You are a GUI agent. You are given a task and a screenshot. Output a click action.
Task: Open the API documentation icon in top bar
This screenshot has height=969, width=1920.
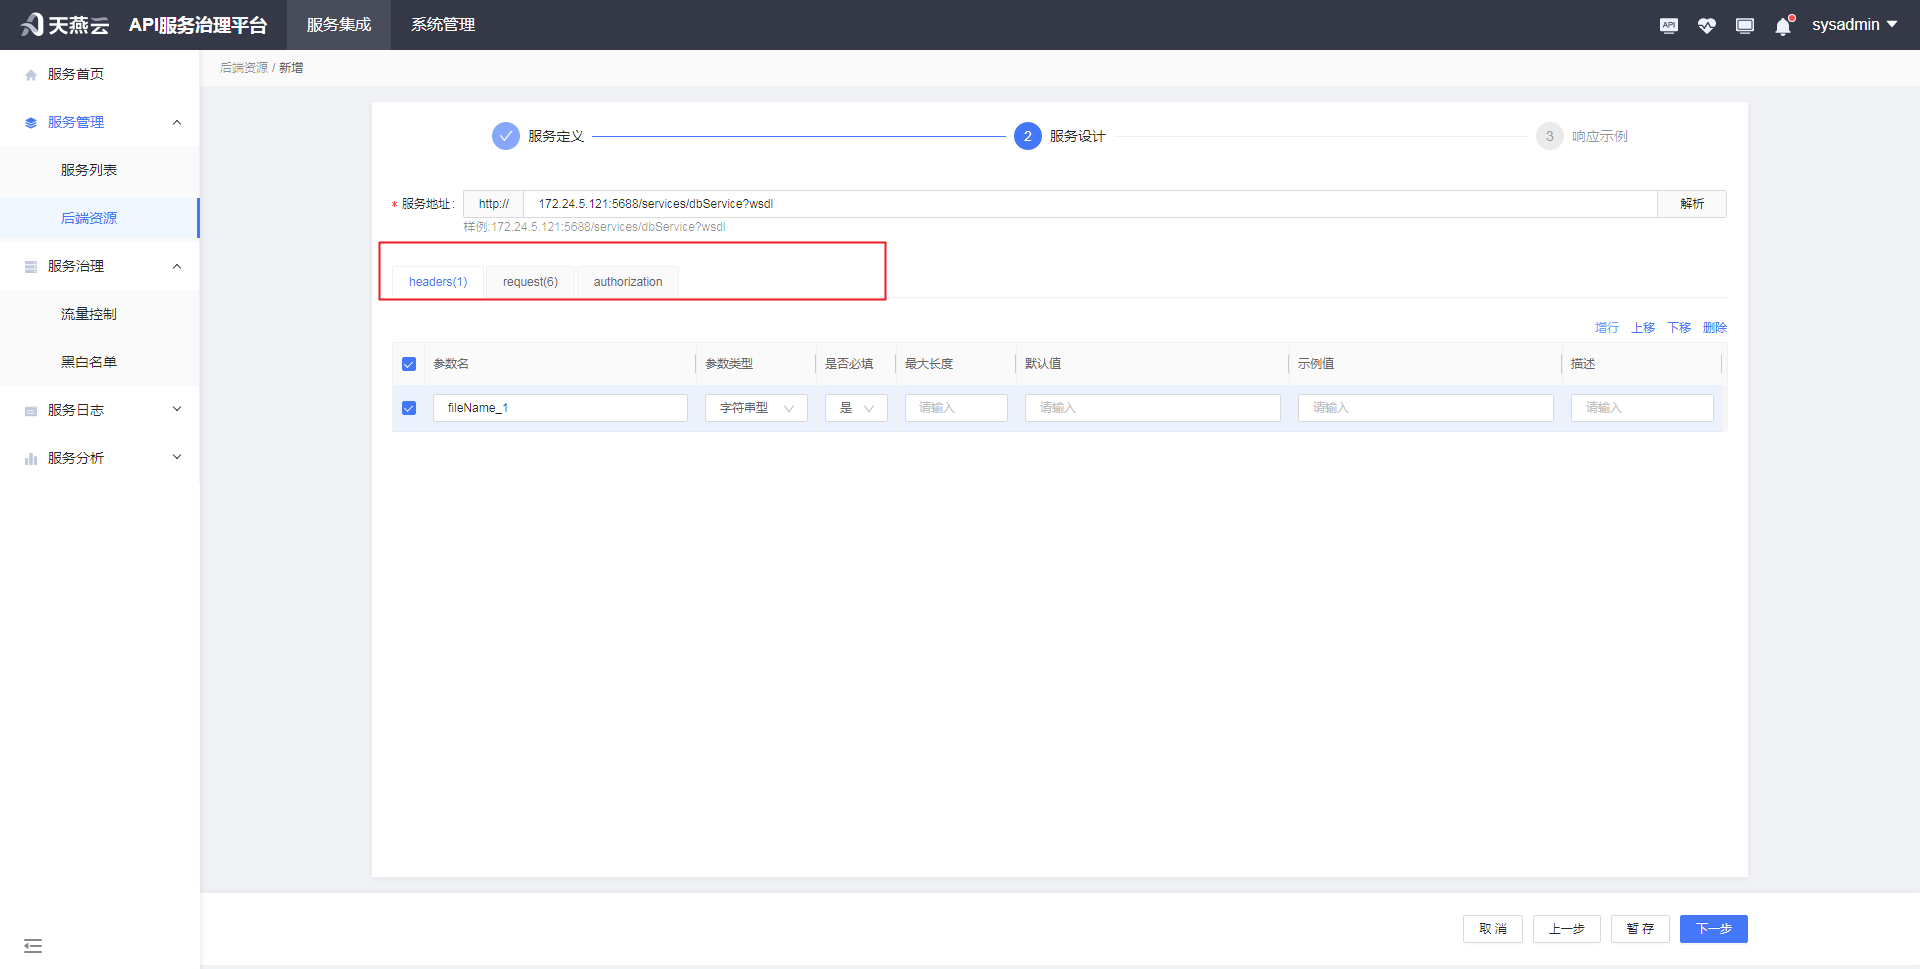[1669, 25]
